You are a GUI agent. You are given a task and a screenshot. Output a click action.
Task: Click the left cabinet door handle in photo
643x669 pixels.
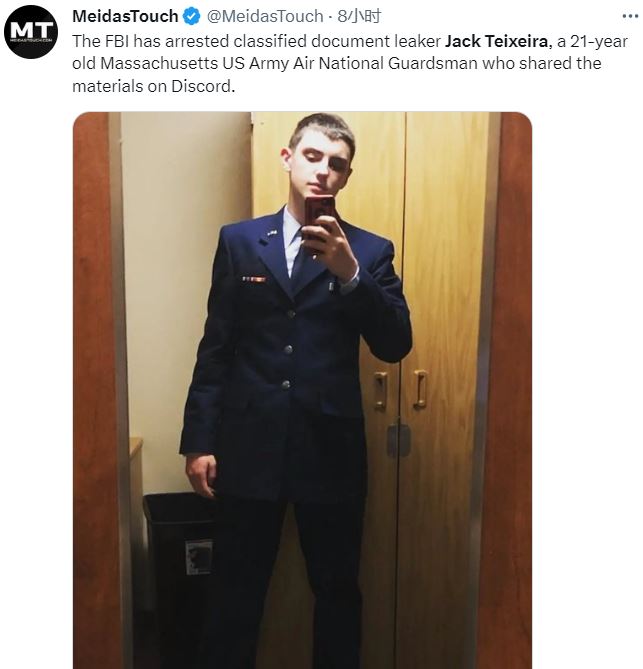point(380,390)
